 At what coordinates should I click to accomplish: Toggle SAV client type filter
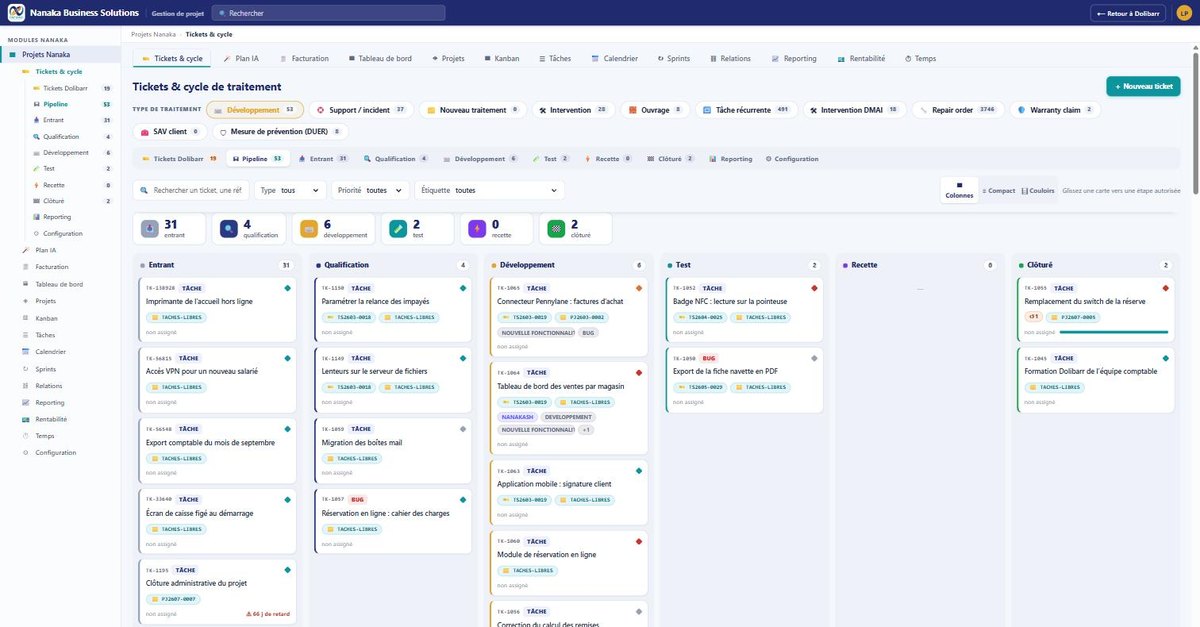(171, 131)
